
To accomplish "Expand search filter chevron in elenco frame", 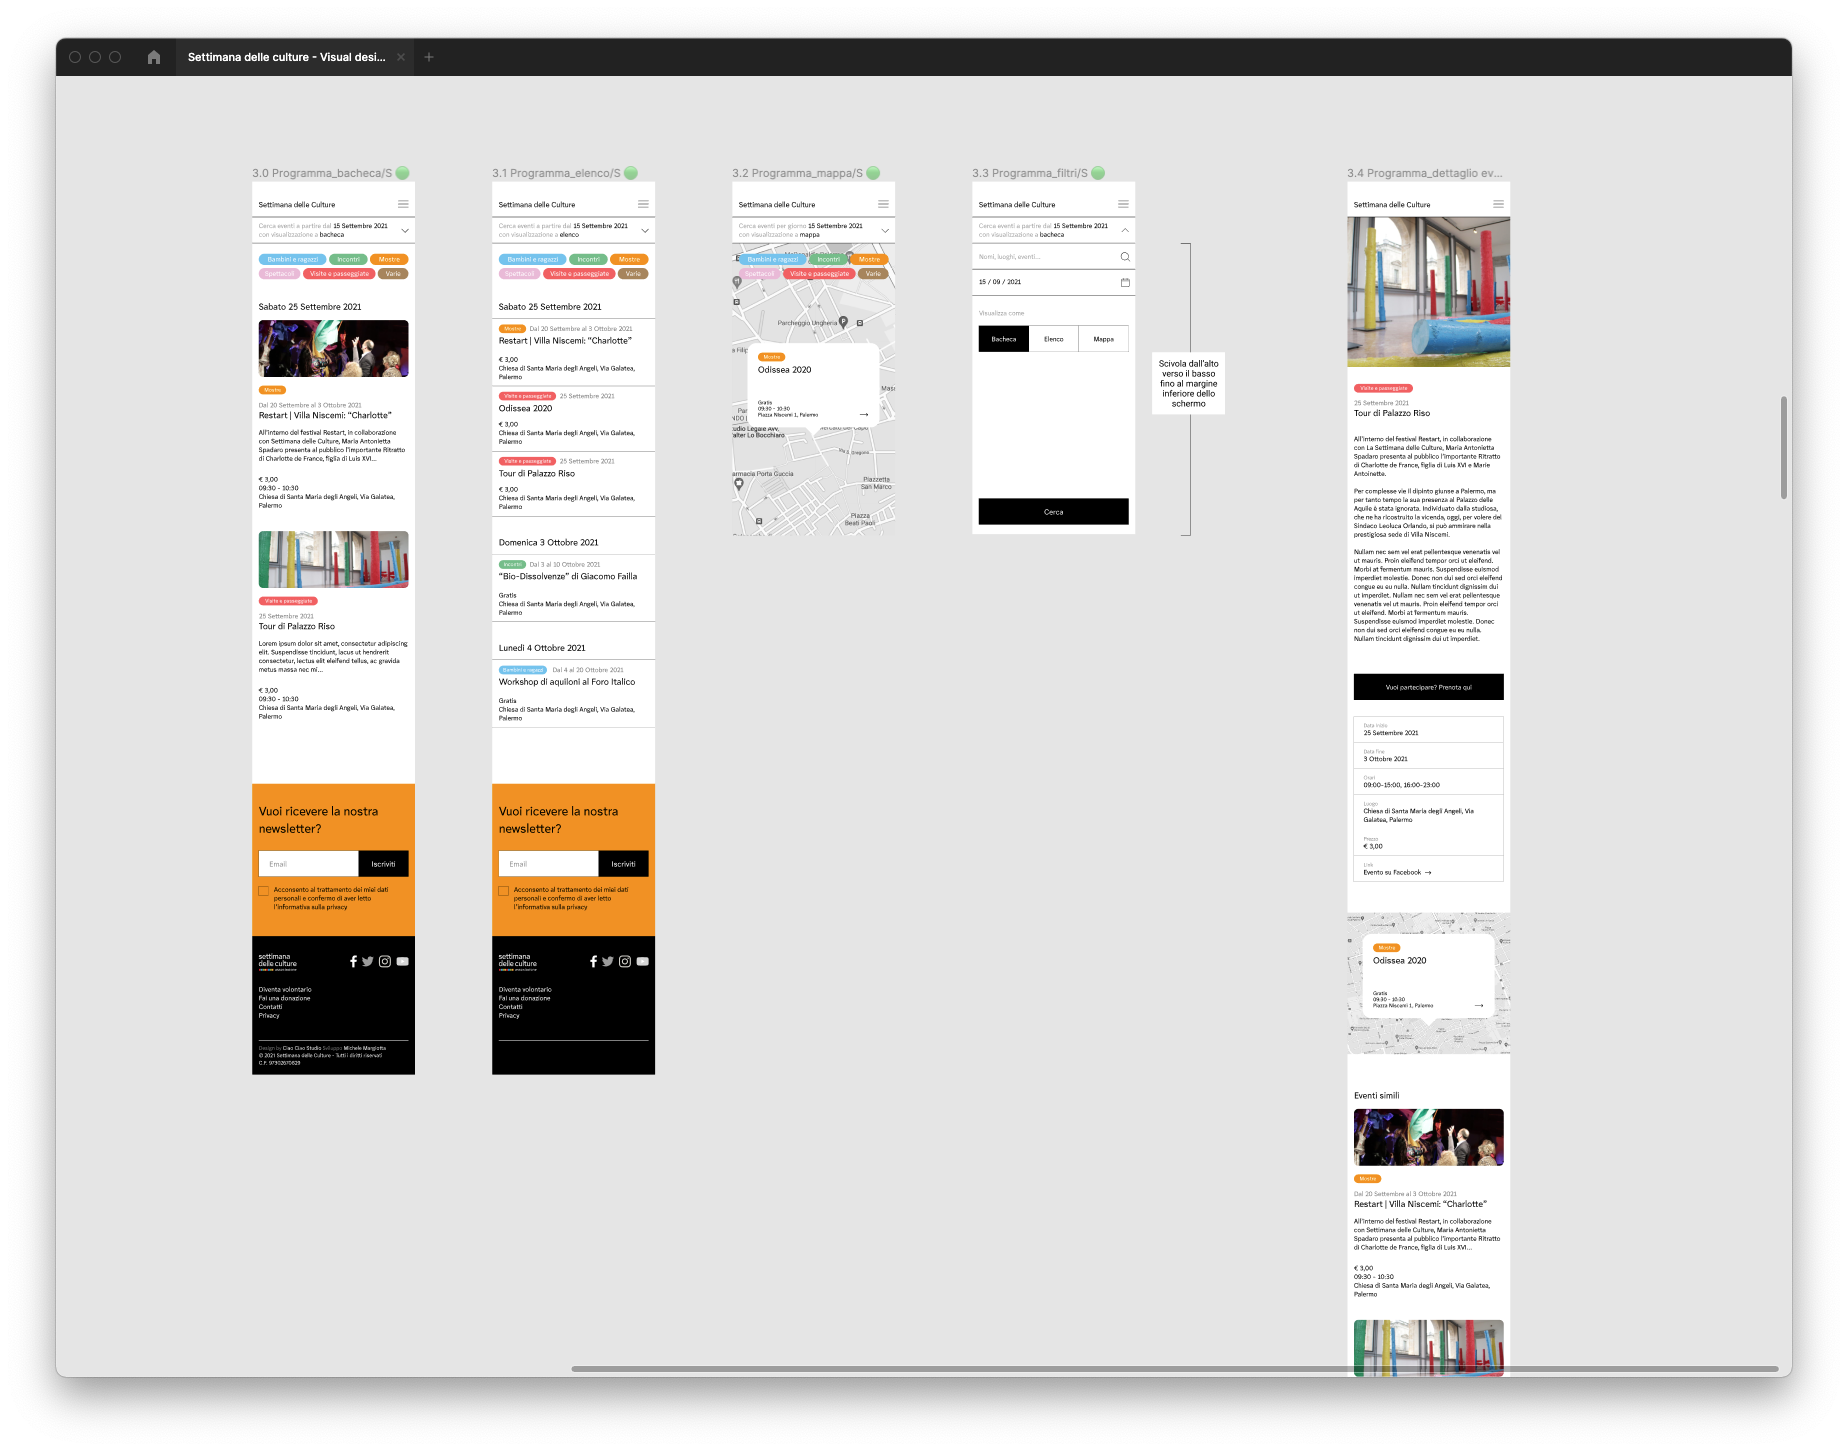I will 645,230.
